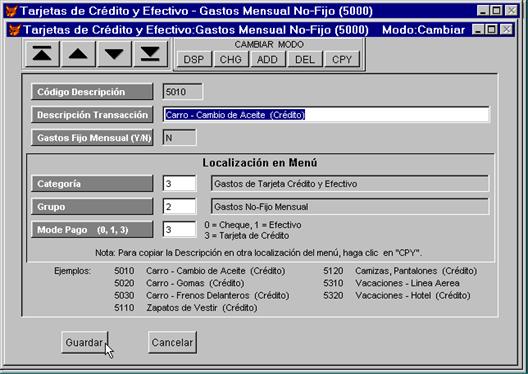Switch to DEL delete mode
The image size is (528, 374).
[x=305, y=60]
